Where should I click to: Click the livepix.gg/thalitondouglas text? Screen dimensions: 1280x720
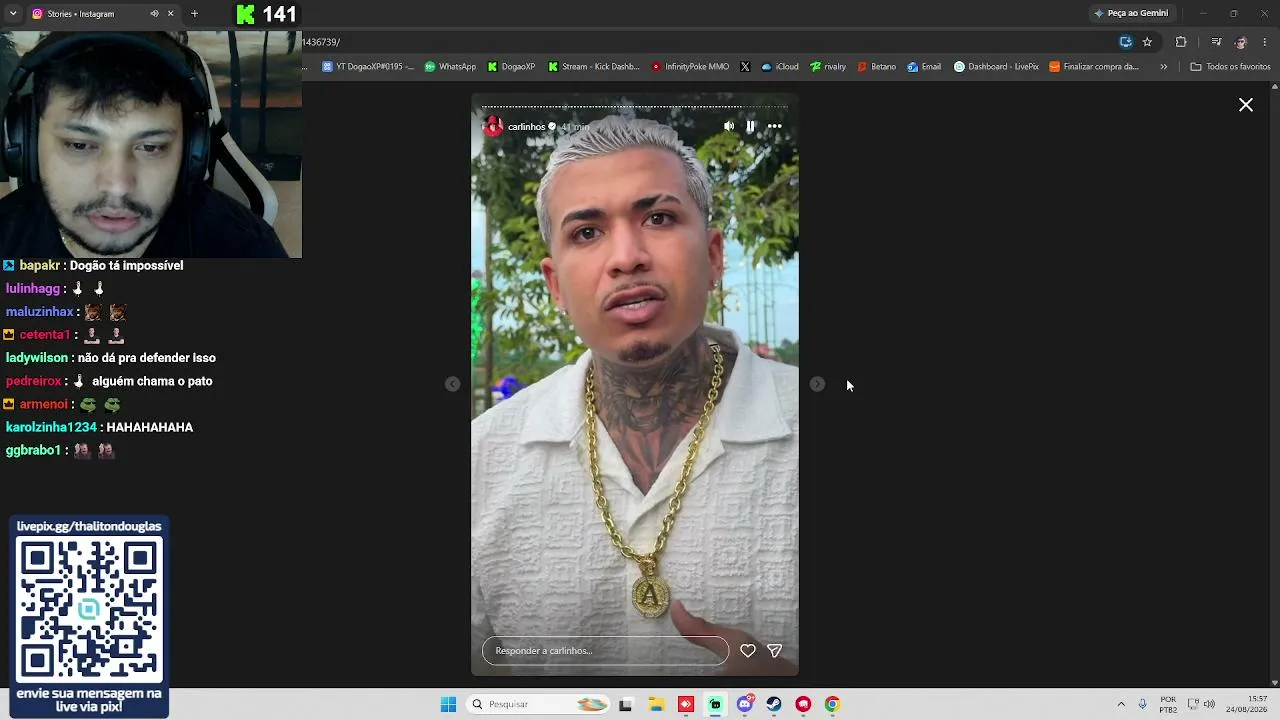pyautogui.click(x=89, y=527)
